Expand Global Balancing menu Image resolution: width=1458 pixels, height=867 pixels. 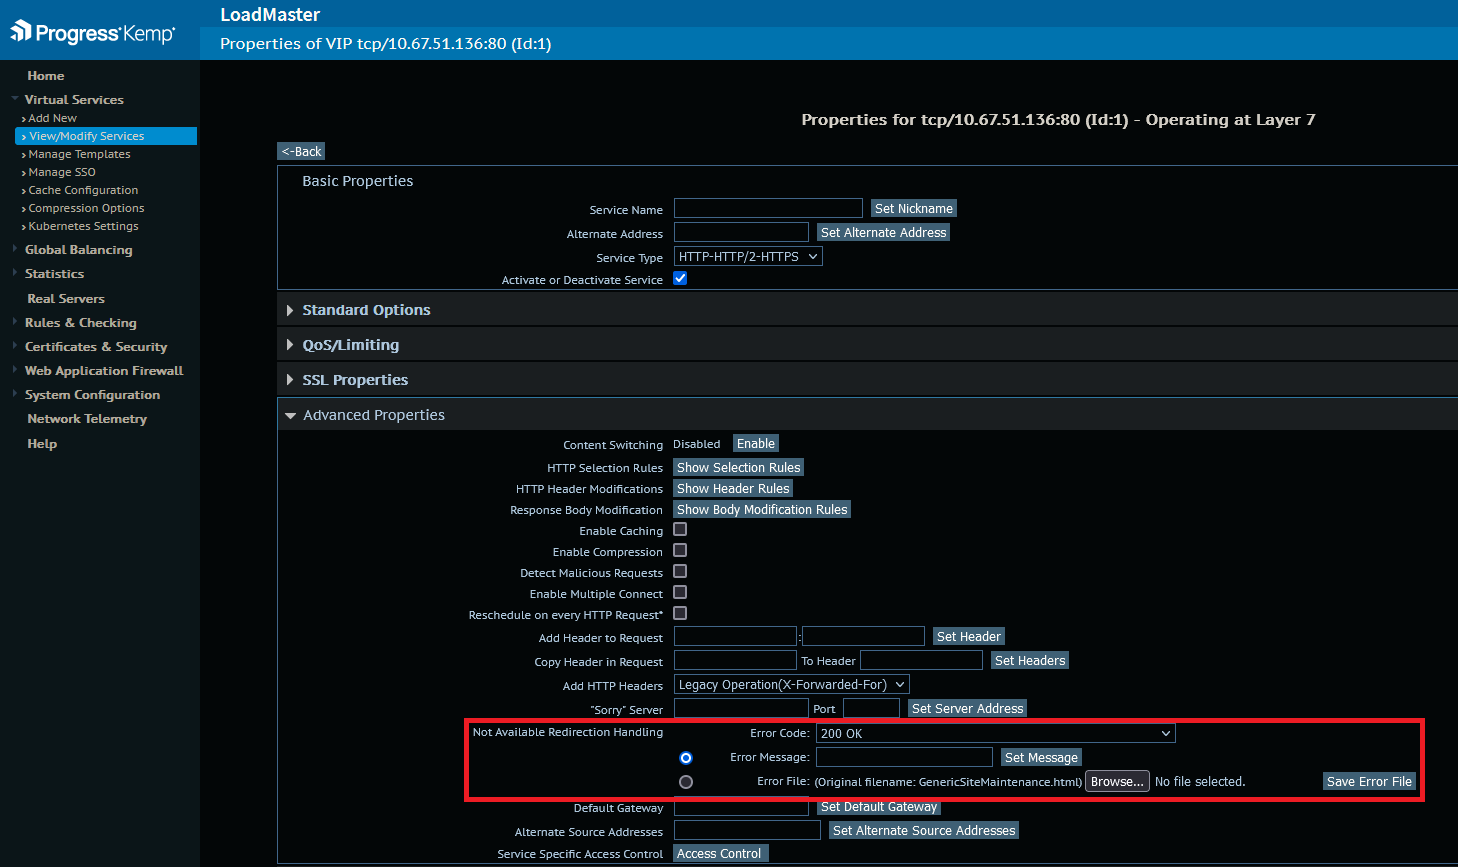(78, 250)
